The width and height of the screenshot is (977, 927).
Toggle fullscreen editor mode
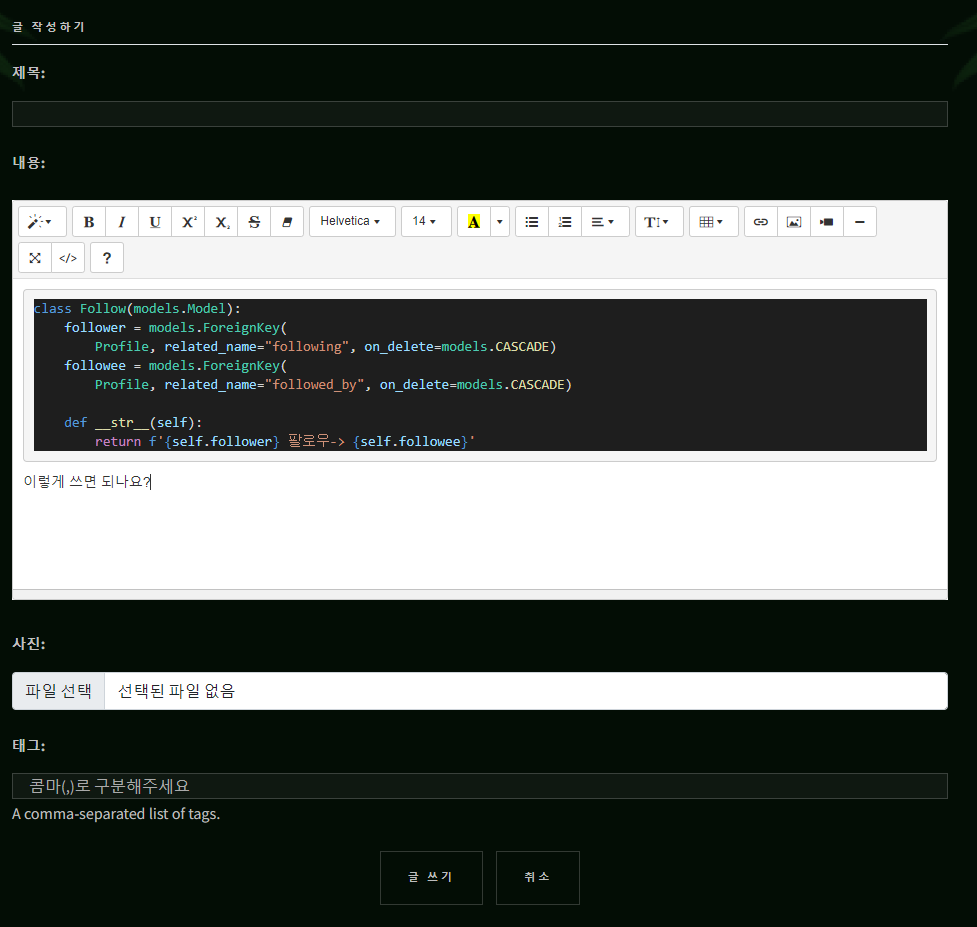click(35, 258)
